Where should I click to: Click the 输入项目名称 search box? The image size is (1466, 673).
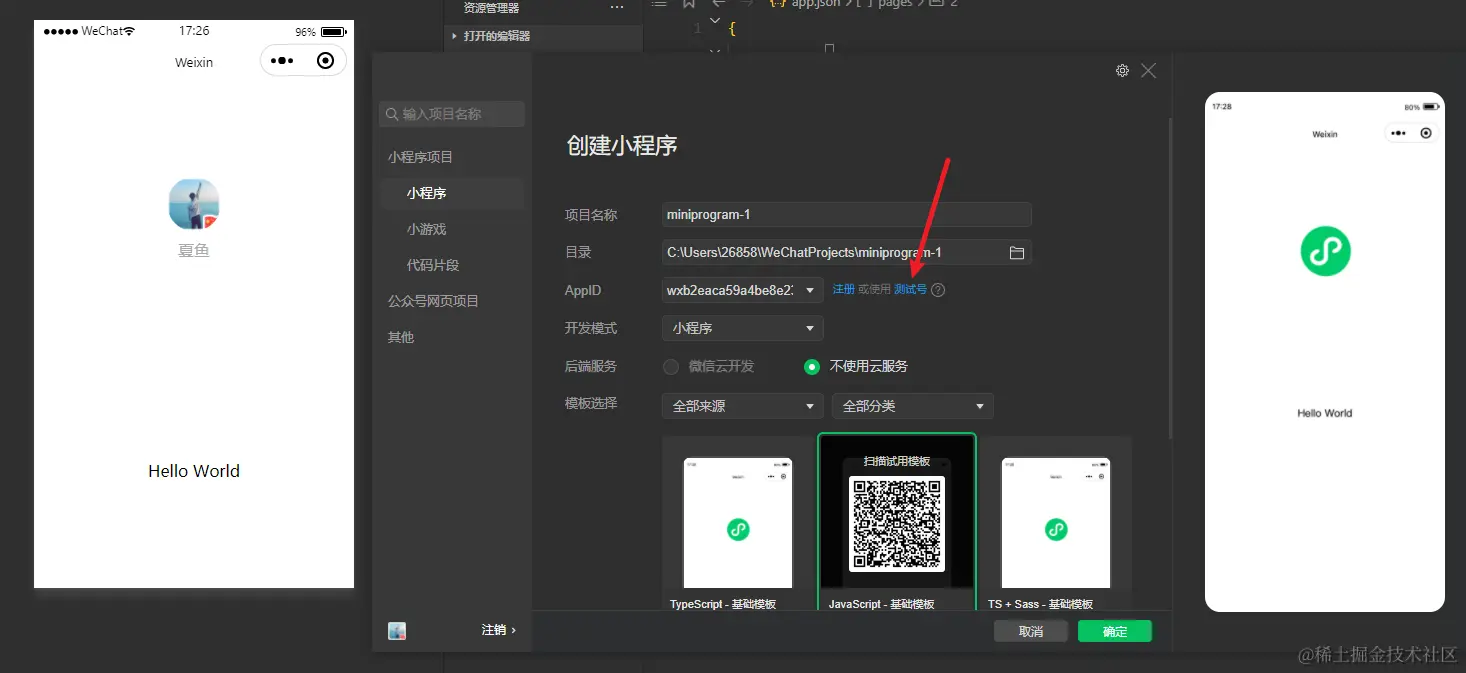tap(452, 114)
